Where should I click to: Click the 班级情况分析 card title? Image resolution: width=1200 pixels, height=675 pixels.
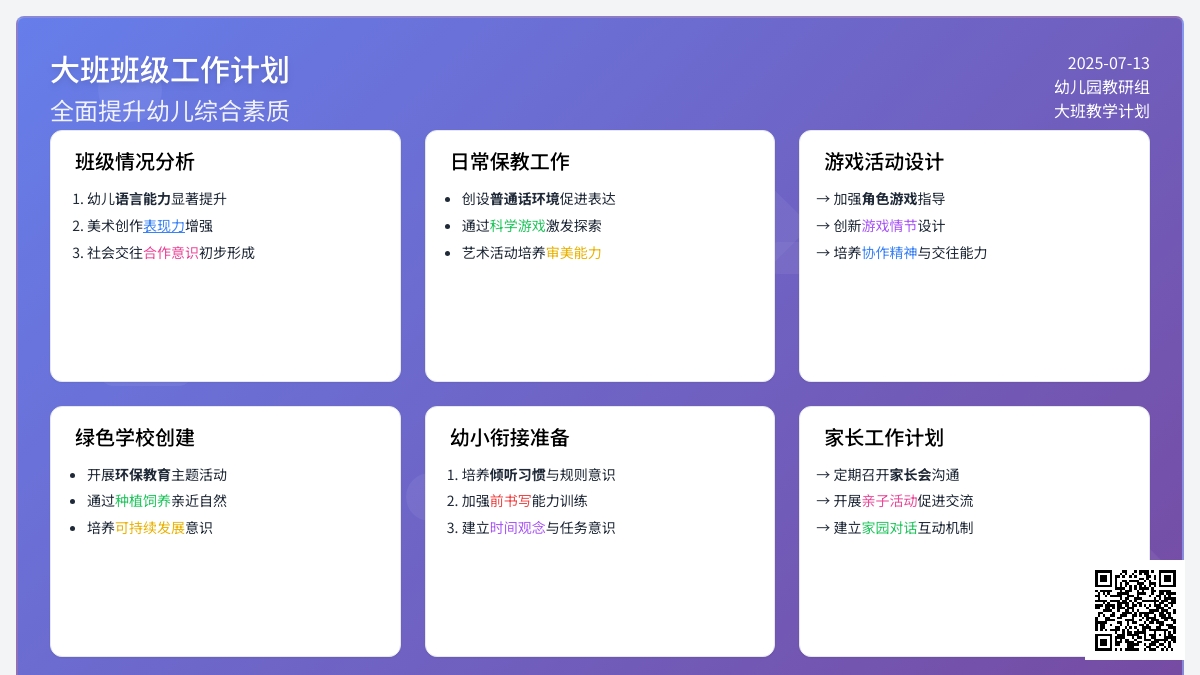135,161
